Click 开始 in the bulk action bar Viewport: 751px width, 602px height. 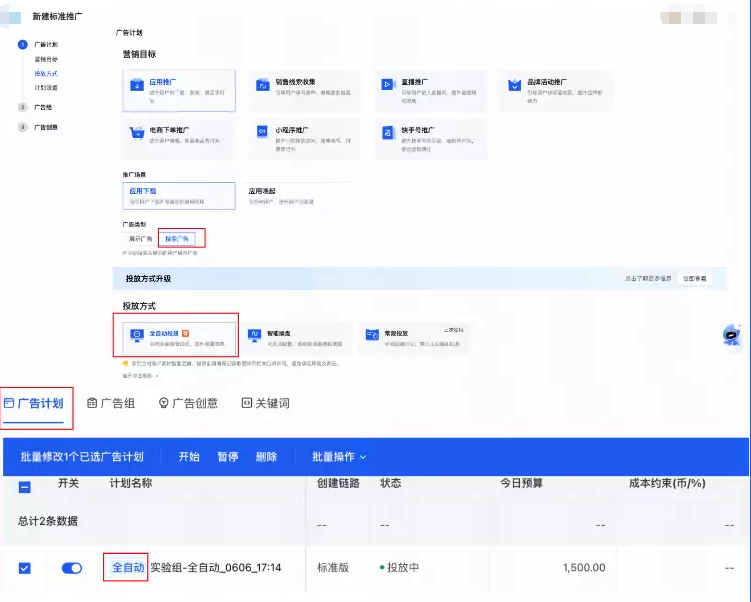(x=189, y=457)
